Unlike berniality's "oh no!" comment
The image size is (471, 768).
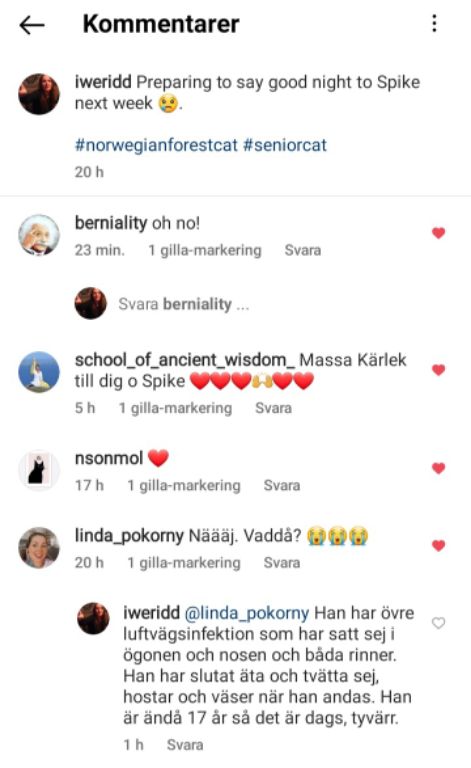tap(439, 233)
